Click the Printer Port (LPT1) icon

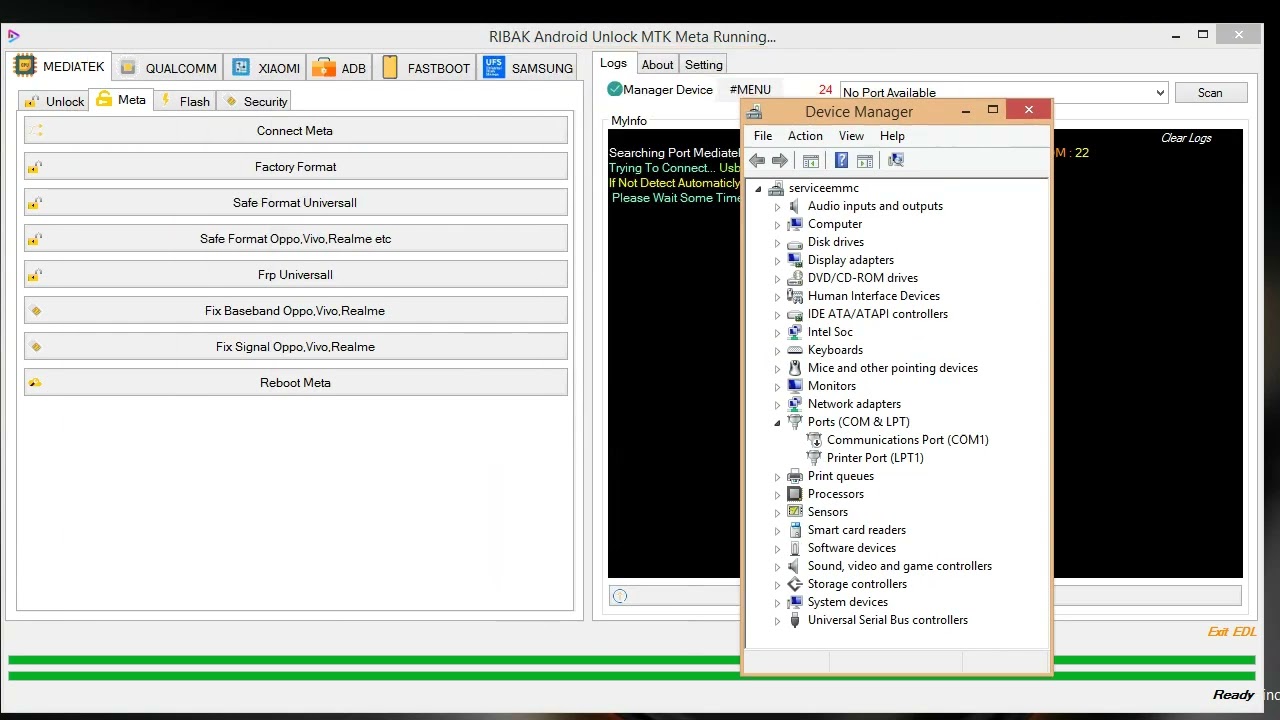[814, 458]
